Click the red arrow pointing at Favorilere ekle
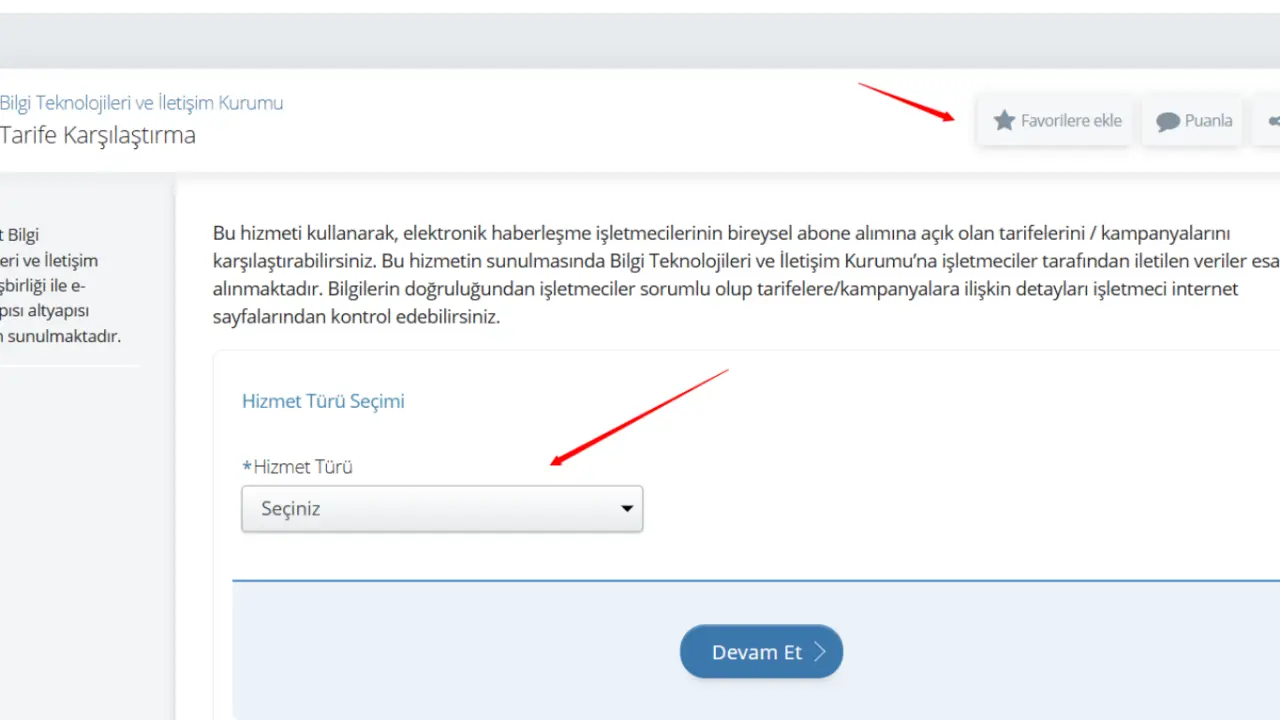The image size is (1280, 720). click(x=906, y=102)
